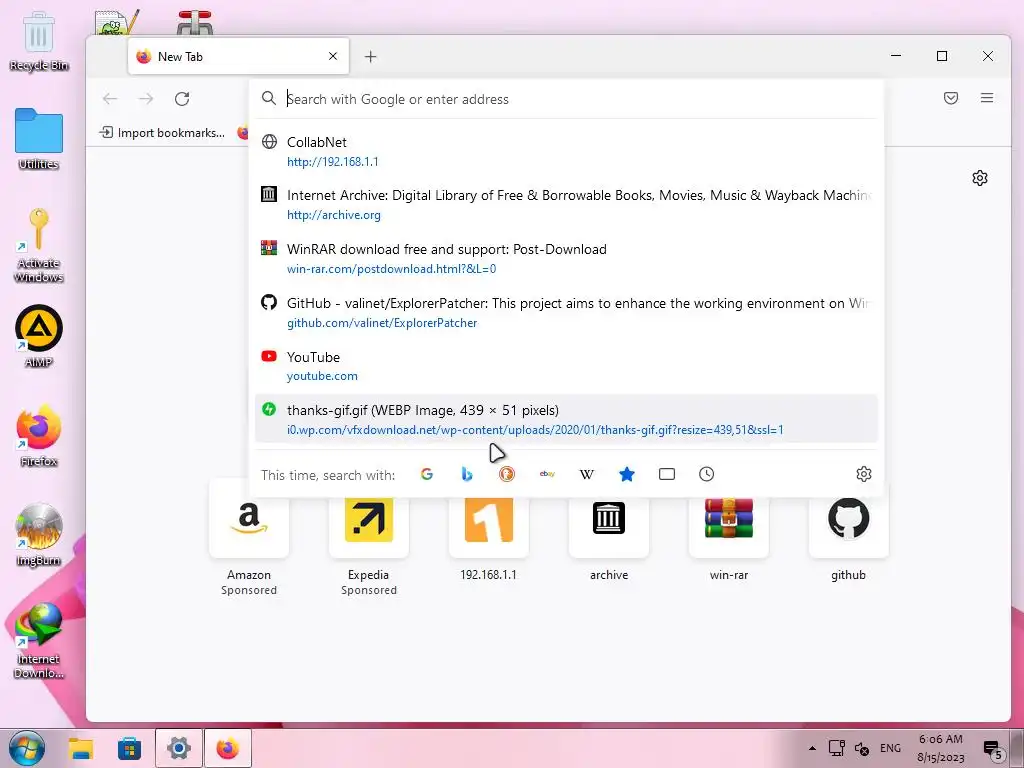This screenshot has width=1024, height=768.
Task: Close the New Tab tab
Action: point(333,56)
